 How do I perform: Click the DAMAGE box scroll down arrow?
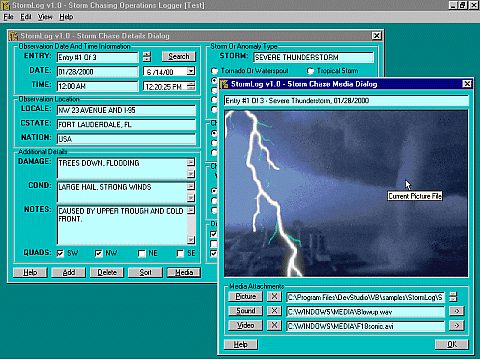(x=191, y=174)
